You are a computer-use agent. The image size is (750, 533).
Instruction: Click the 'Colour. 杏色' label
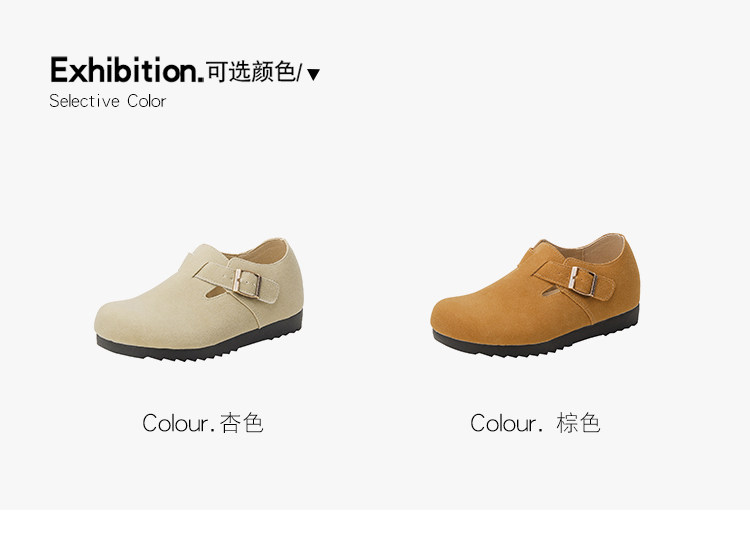pos(203,423)
